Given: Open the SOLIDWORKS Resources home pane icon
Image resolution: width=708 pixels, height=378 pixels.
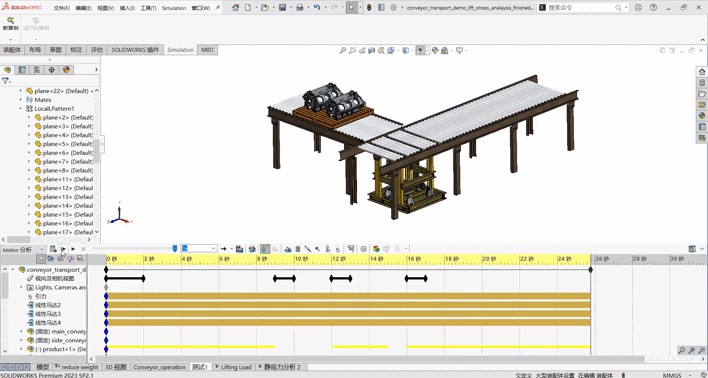Looking at the screenshot, I should point(702,71).
